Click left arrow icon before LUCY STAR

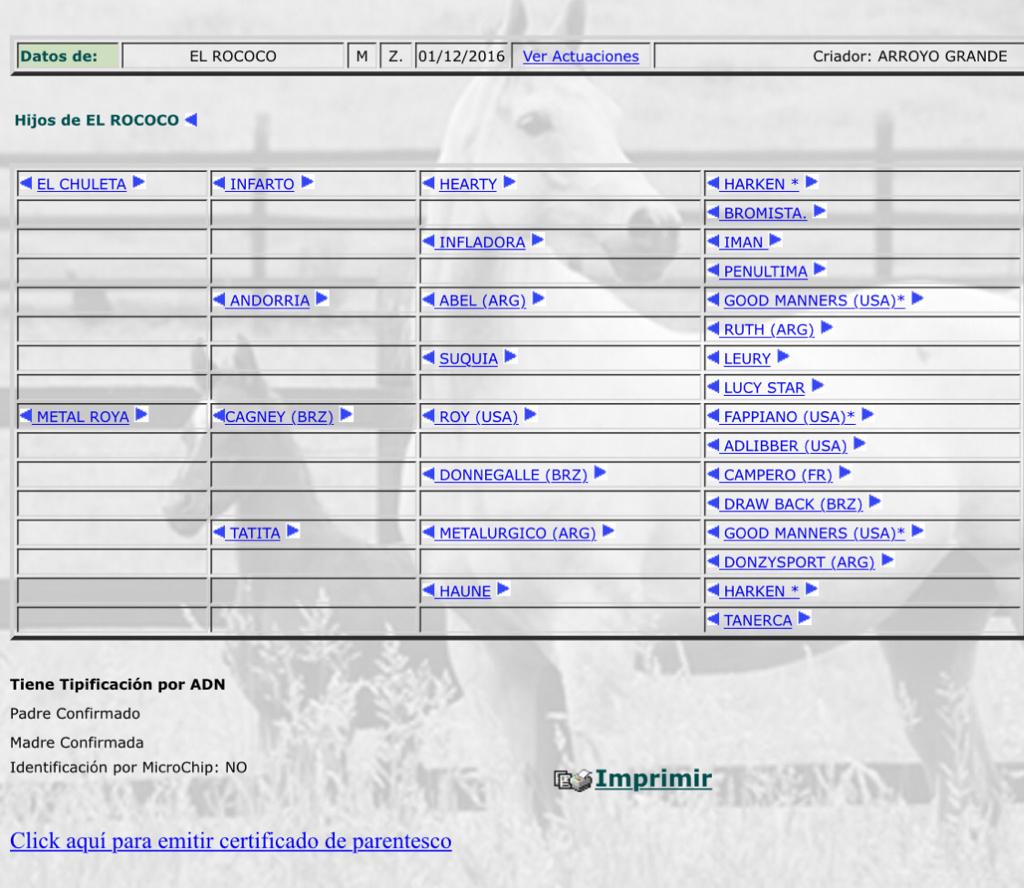pyautogui.click(x=713, y=387)
